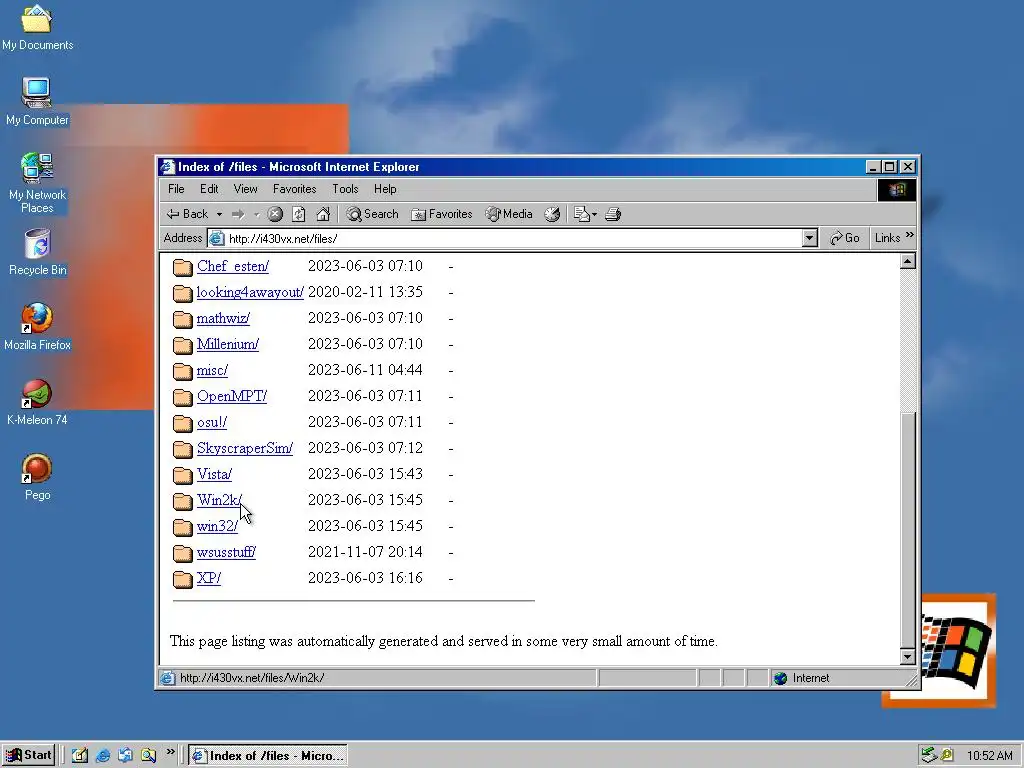
Task: Select My Network Places desktop icon
Action: [37, 184]
